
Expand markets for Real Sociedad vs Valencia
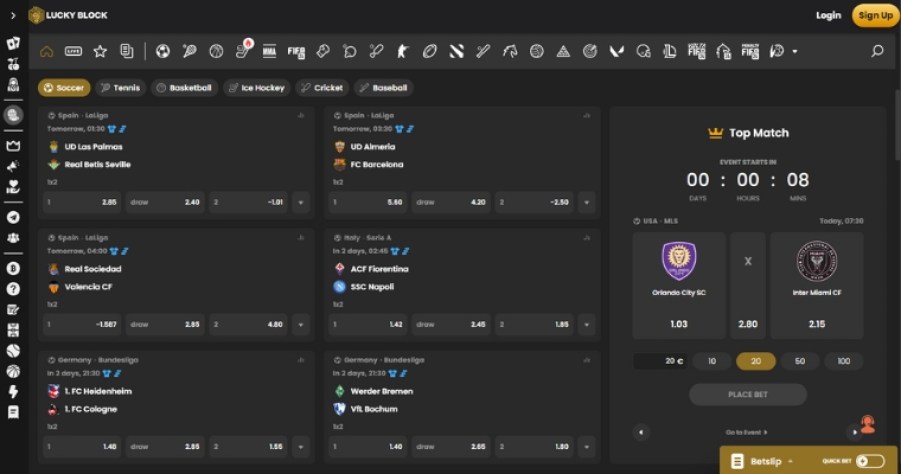[x=301, y=325]
